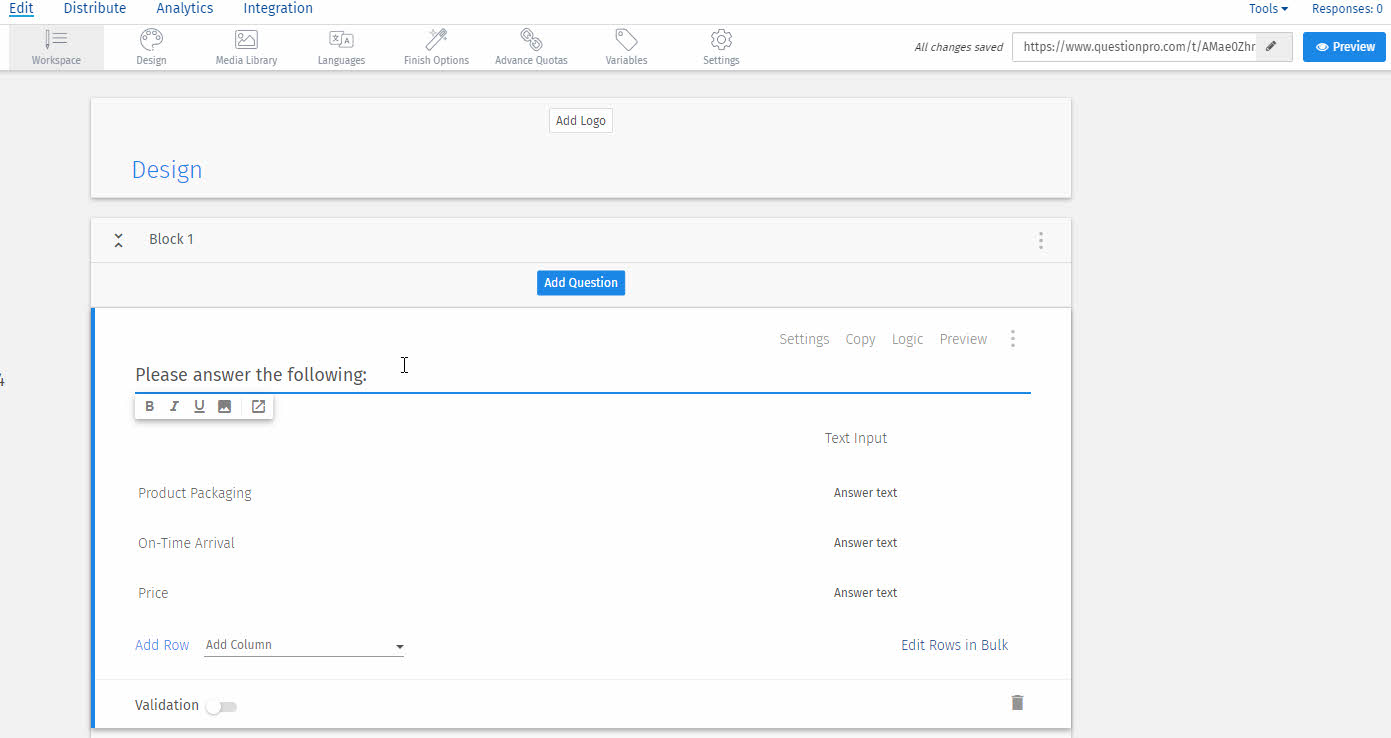Insert image into question text
Screen dimensions: 1391x738
pos(224,406)
